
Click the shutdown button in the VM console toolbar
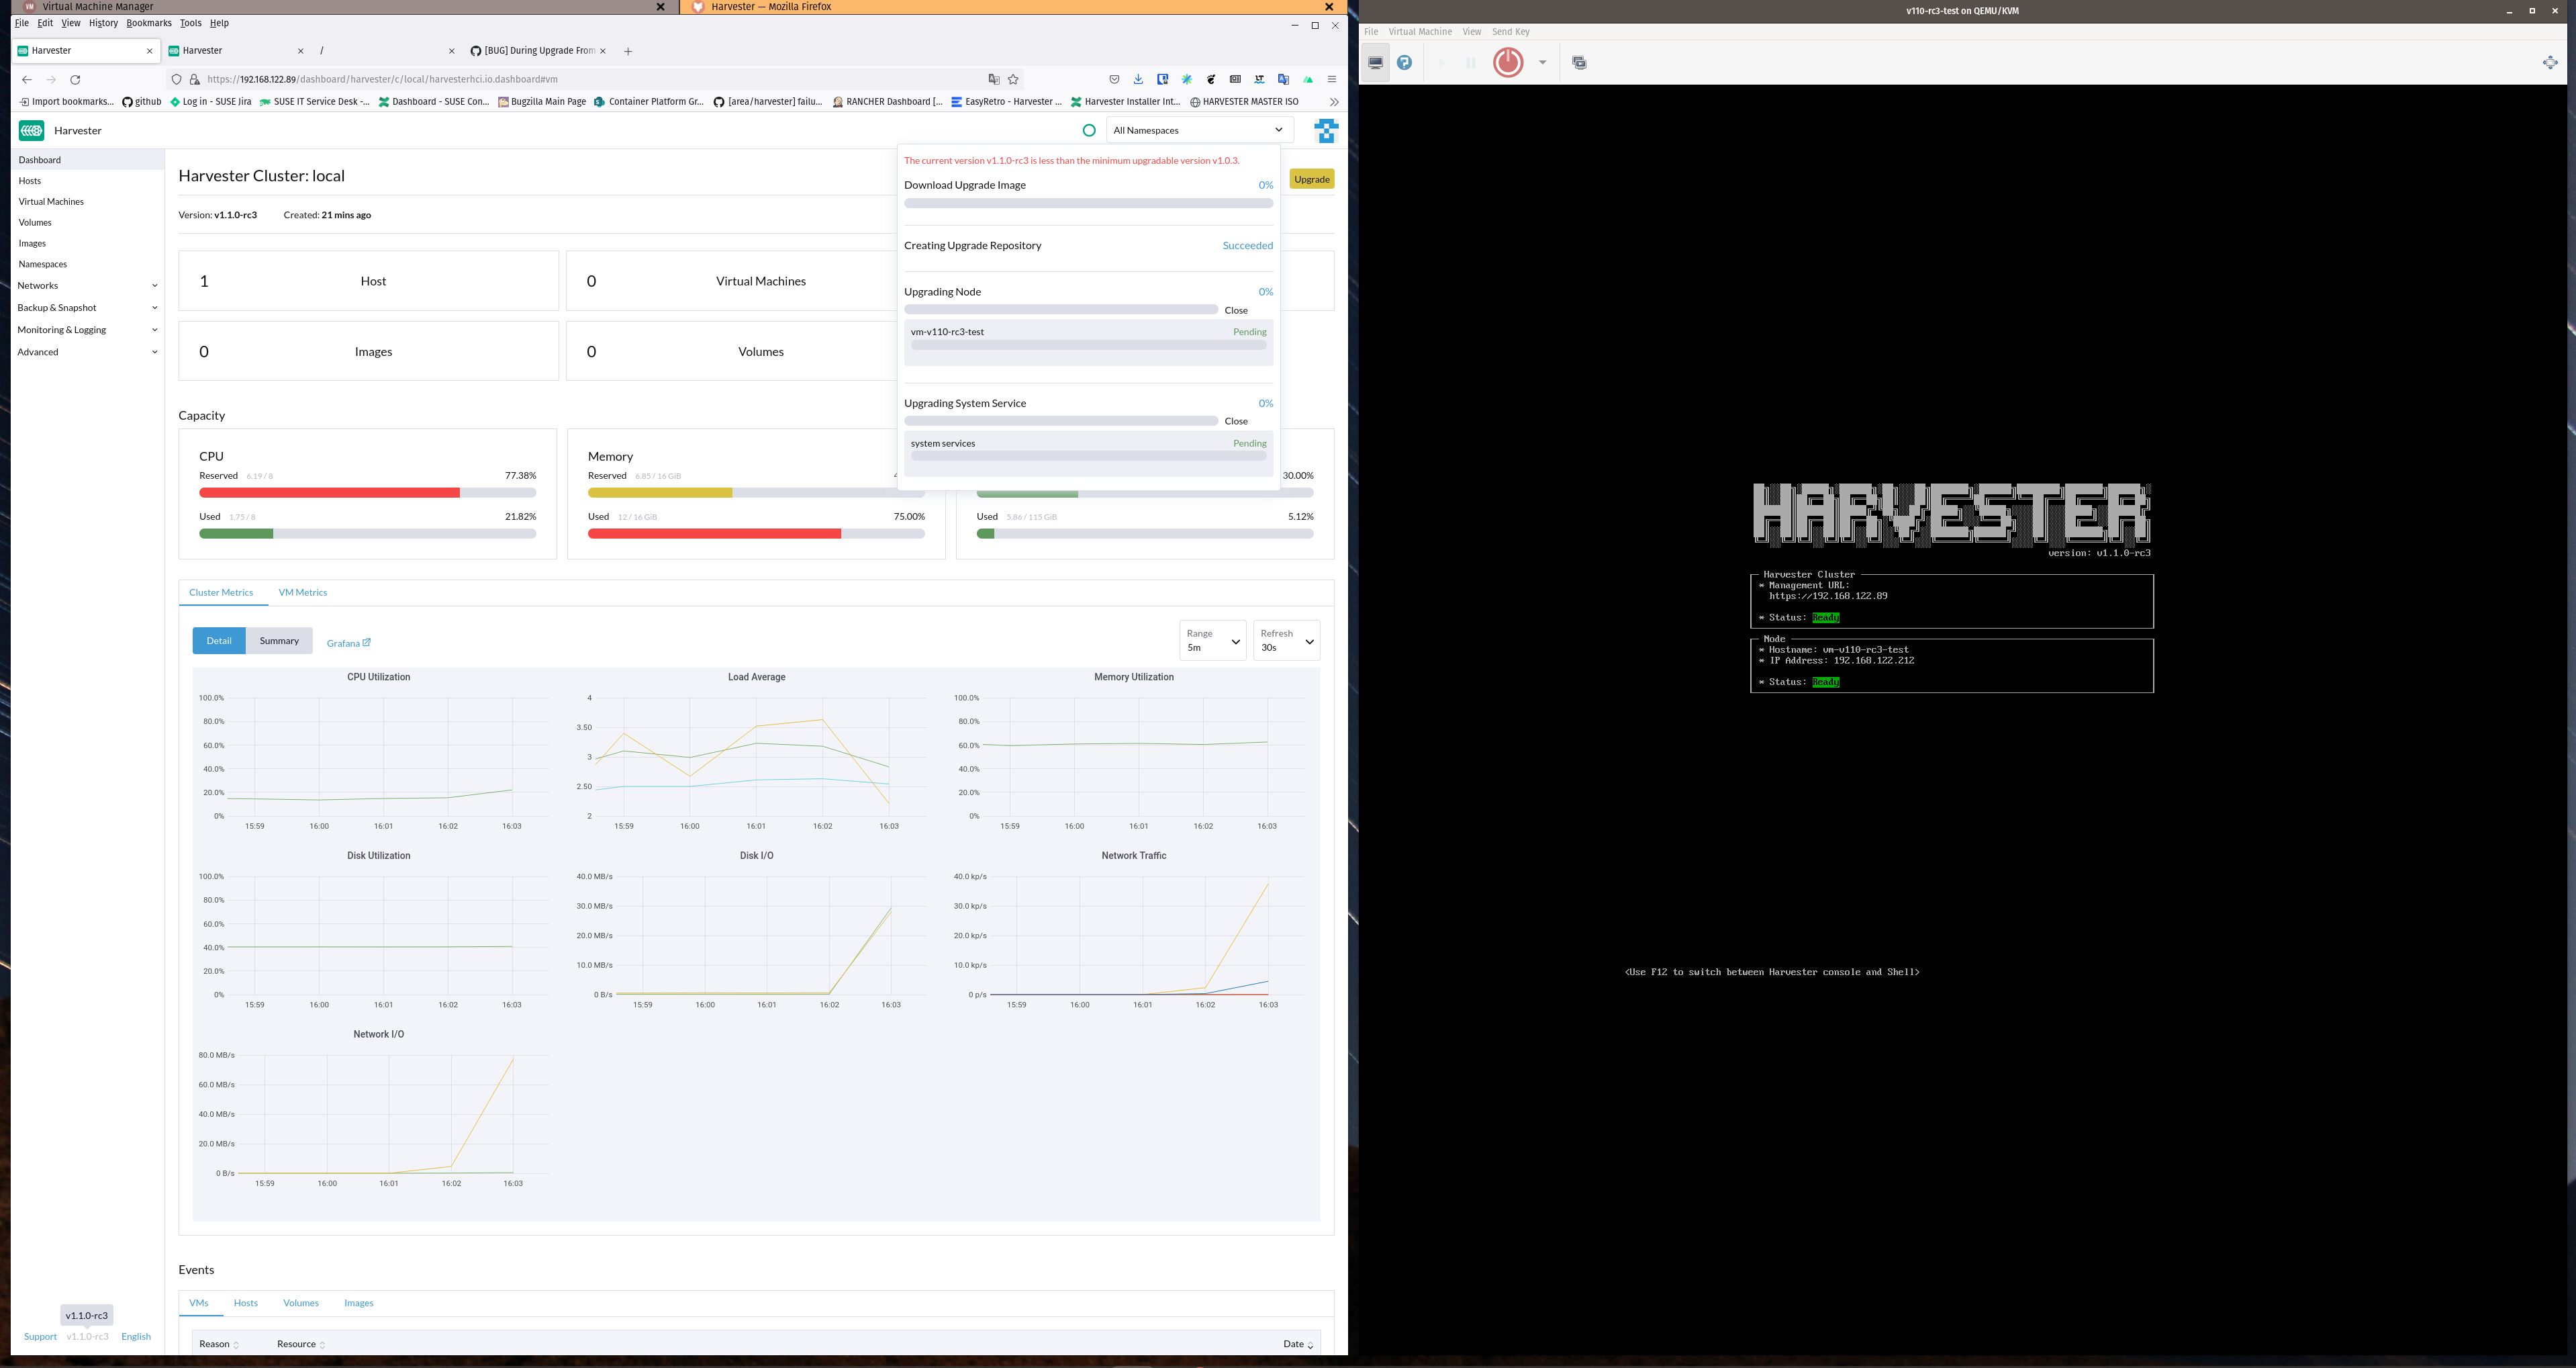pyautogui.click(x=1508, y=62)
